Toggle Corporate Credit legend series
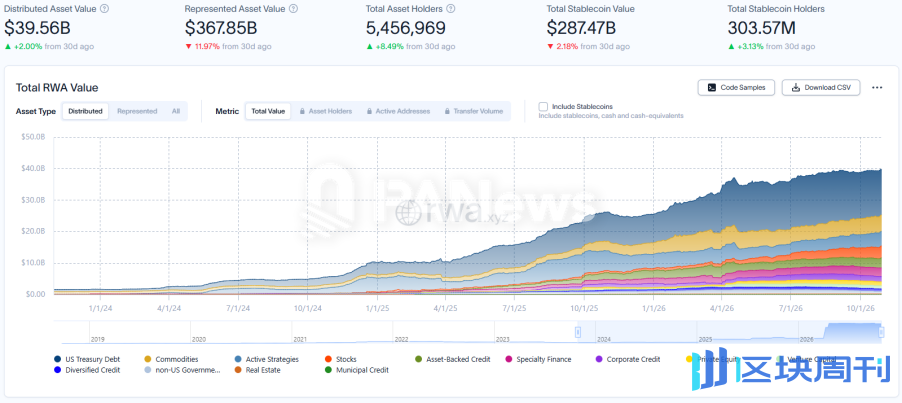The image size is (902, 403). [x=628, y=359]
